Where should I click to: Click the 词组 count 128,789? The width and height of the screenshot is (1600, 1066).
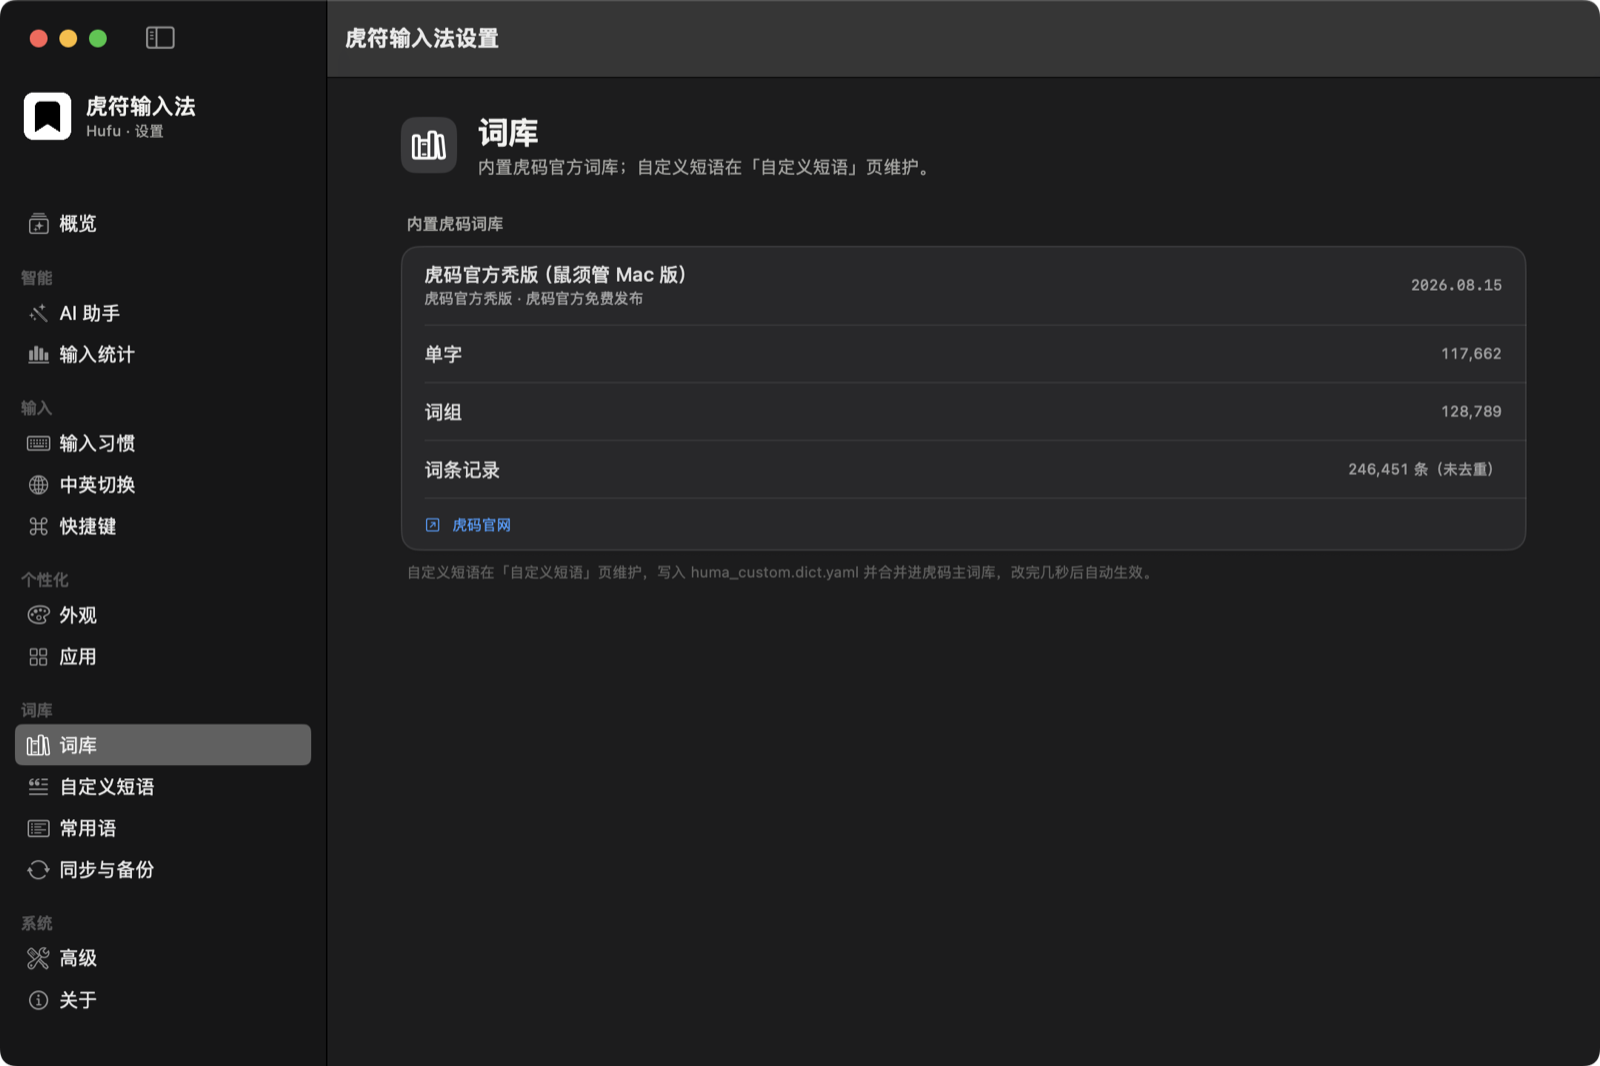(1471, 412)
